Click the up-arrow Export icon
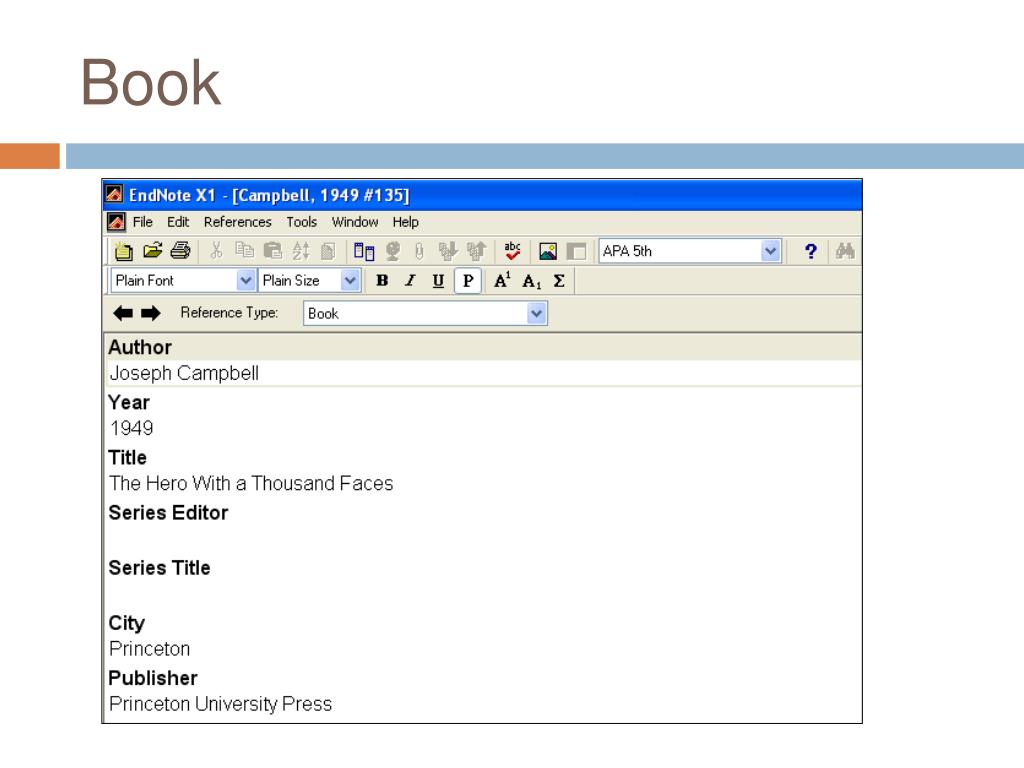 pyautogui.click(x=477, y=251)
